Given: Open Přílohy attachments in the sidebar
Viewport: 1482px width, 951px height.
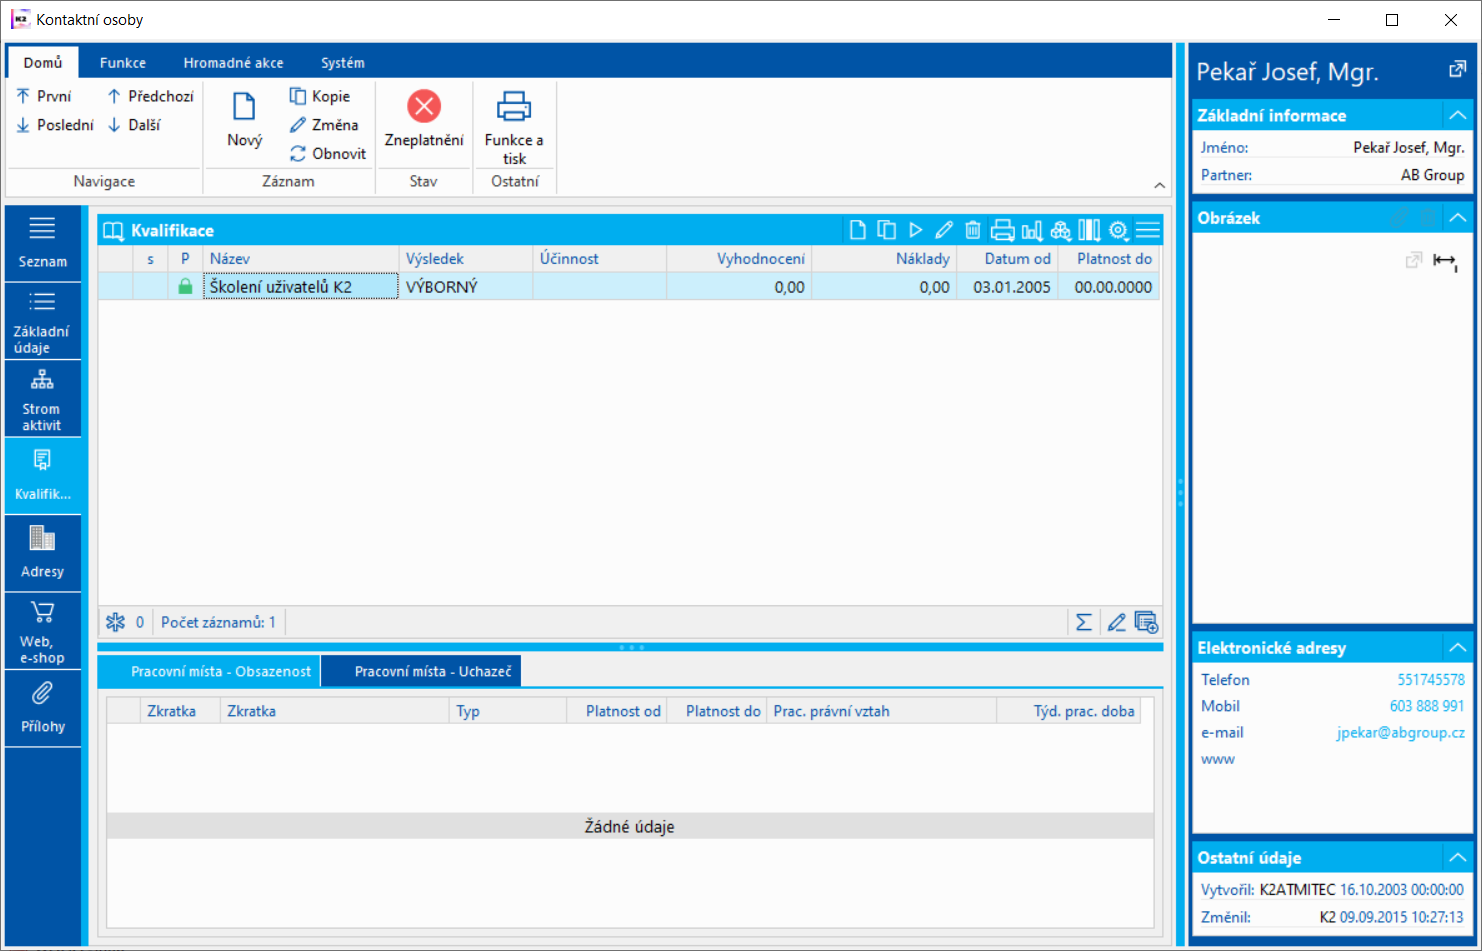Looking at the screenshot, I should click(x=42, y=708).
